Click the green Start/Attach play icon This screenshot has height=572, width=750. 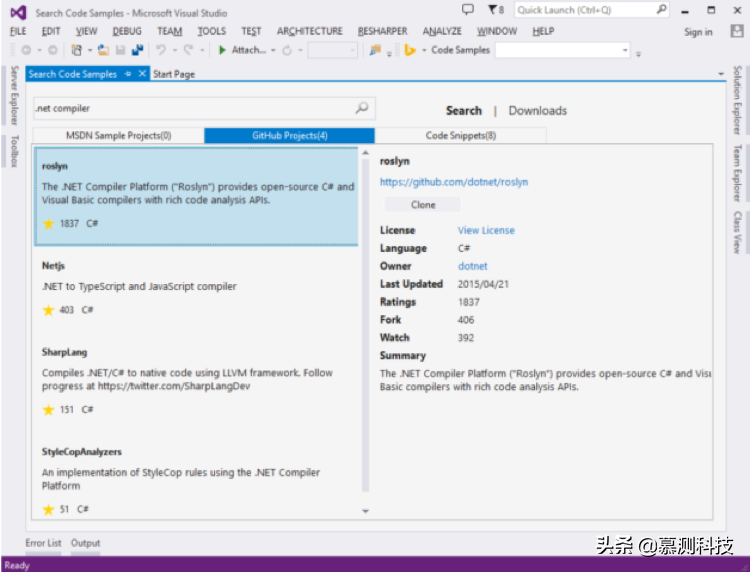(222, 50)
